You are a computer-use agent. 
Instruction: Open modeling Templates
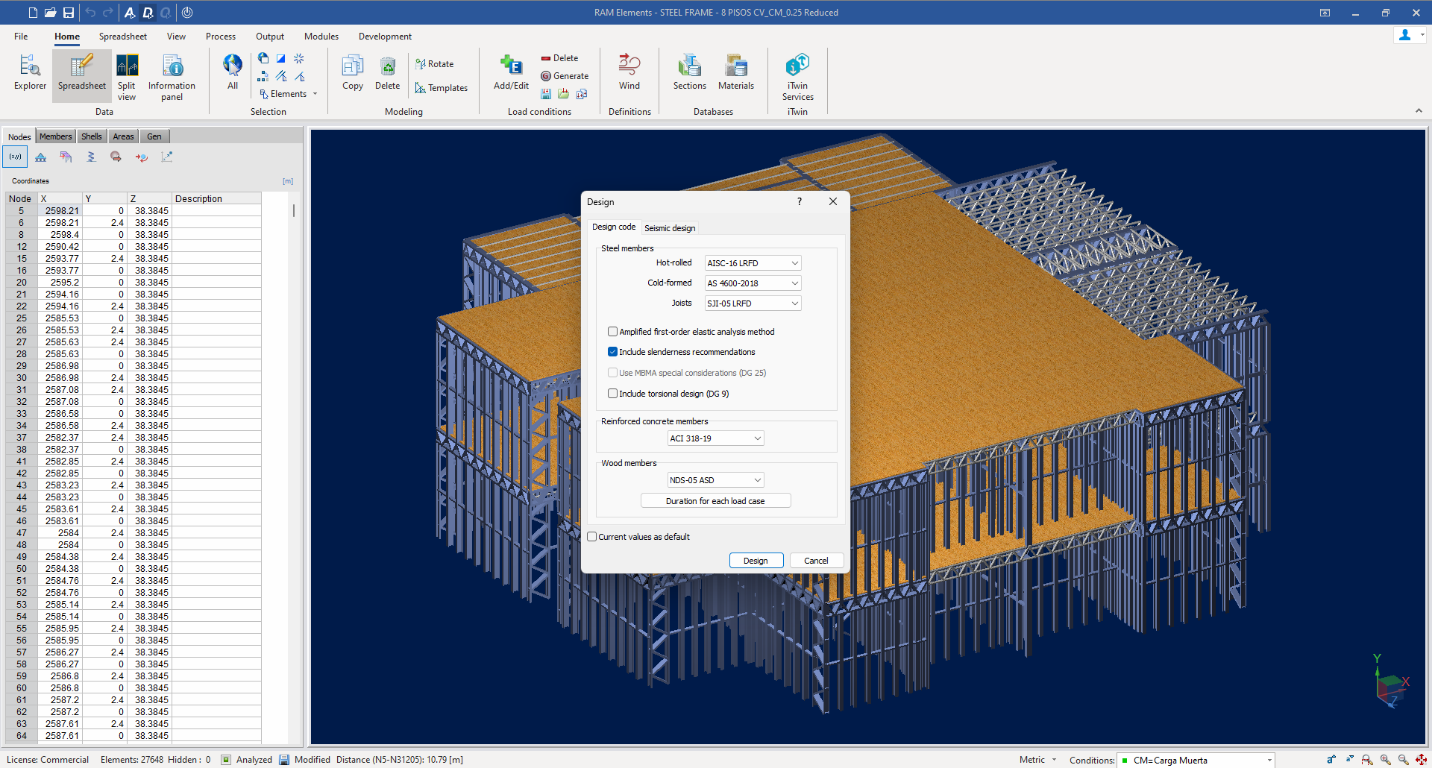(x=441, y=88)
